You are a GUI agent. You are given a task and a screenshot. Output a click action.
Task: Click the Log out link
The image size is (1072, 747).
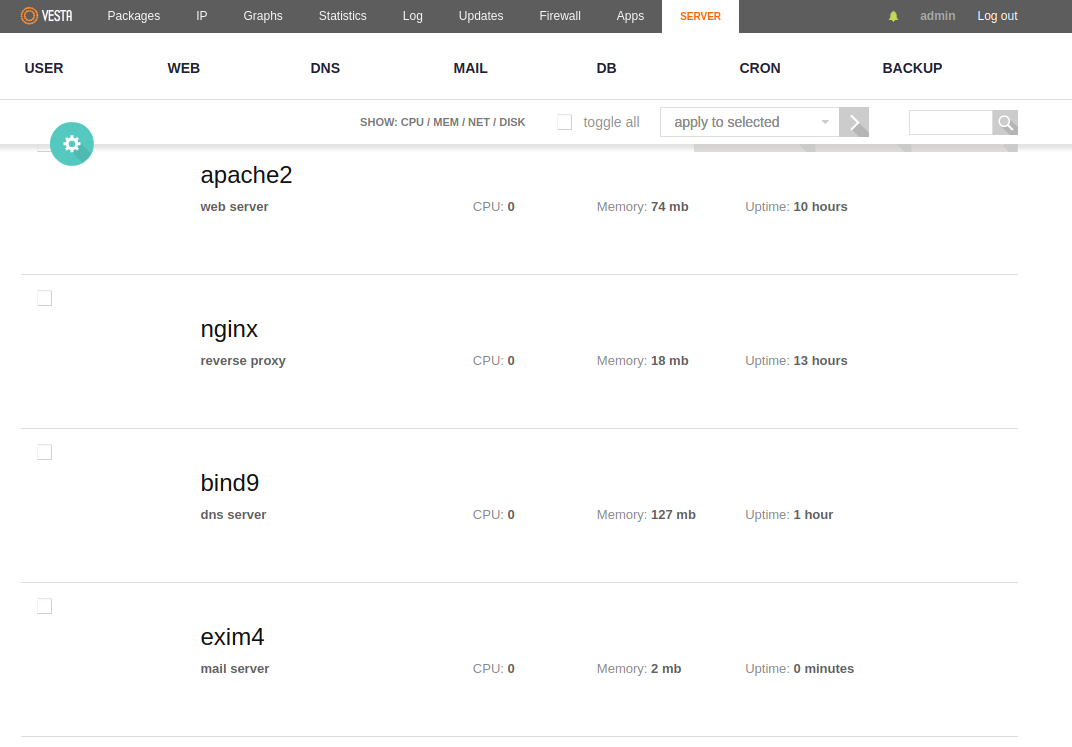pyautogui.click(x=997, y=16)
